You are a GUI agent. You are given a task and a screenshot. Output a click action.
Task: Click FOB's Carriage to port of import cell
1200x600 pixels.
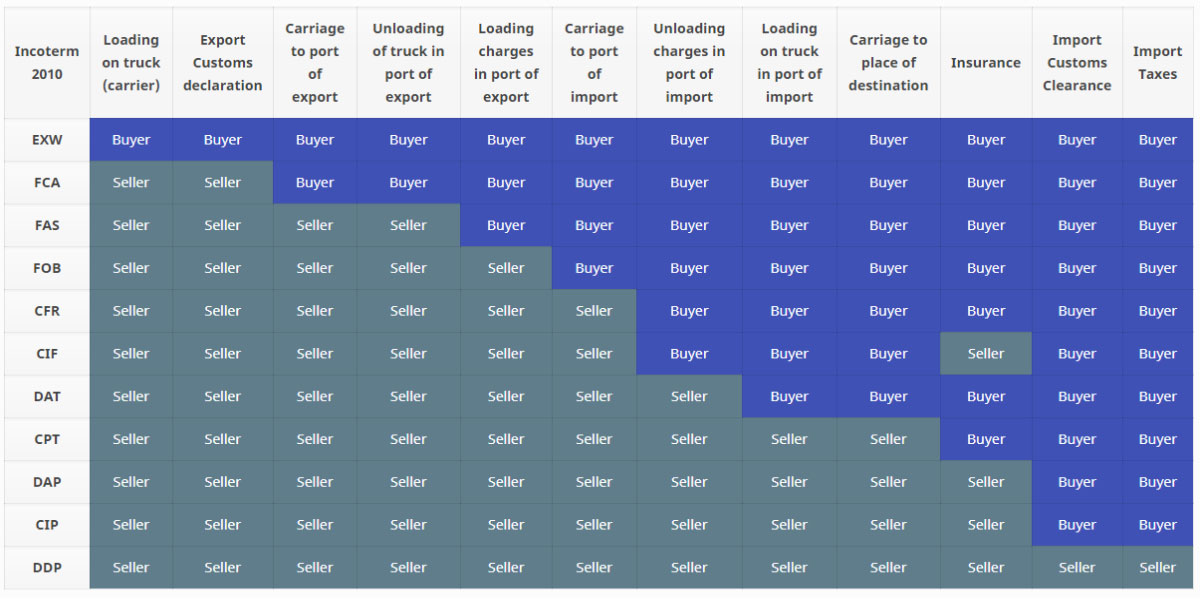594,268
